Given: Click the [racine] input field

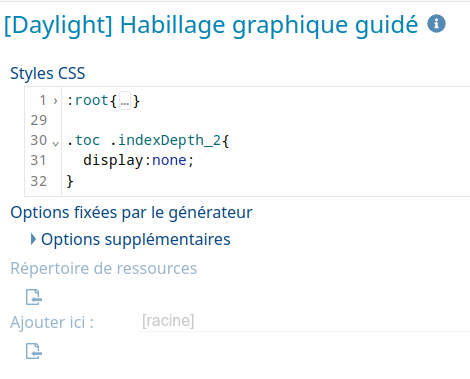Looking at the screenshot, I should click(x=305, y=321).
